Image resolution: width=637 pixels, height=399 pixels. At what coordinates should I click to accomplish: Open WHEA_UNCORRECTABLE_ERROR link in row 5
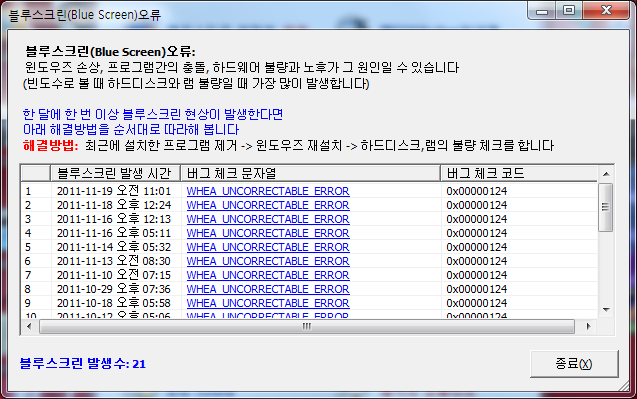(268, 247)
